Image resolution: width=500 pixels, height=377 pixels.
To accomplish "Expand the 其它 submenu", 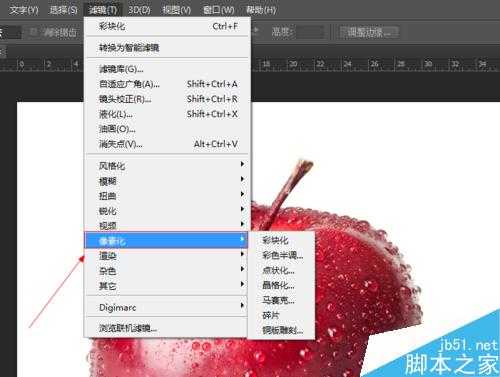I will (x=167, y=286).
